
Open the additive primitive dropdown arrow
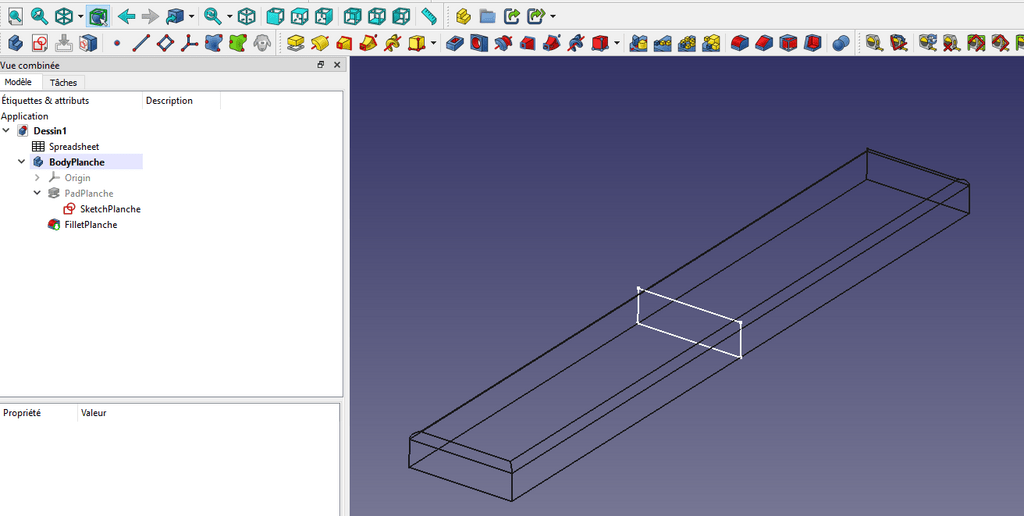434,44
